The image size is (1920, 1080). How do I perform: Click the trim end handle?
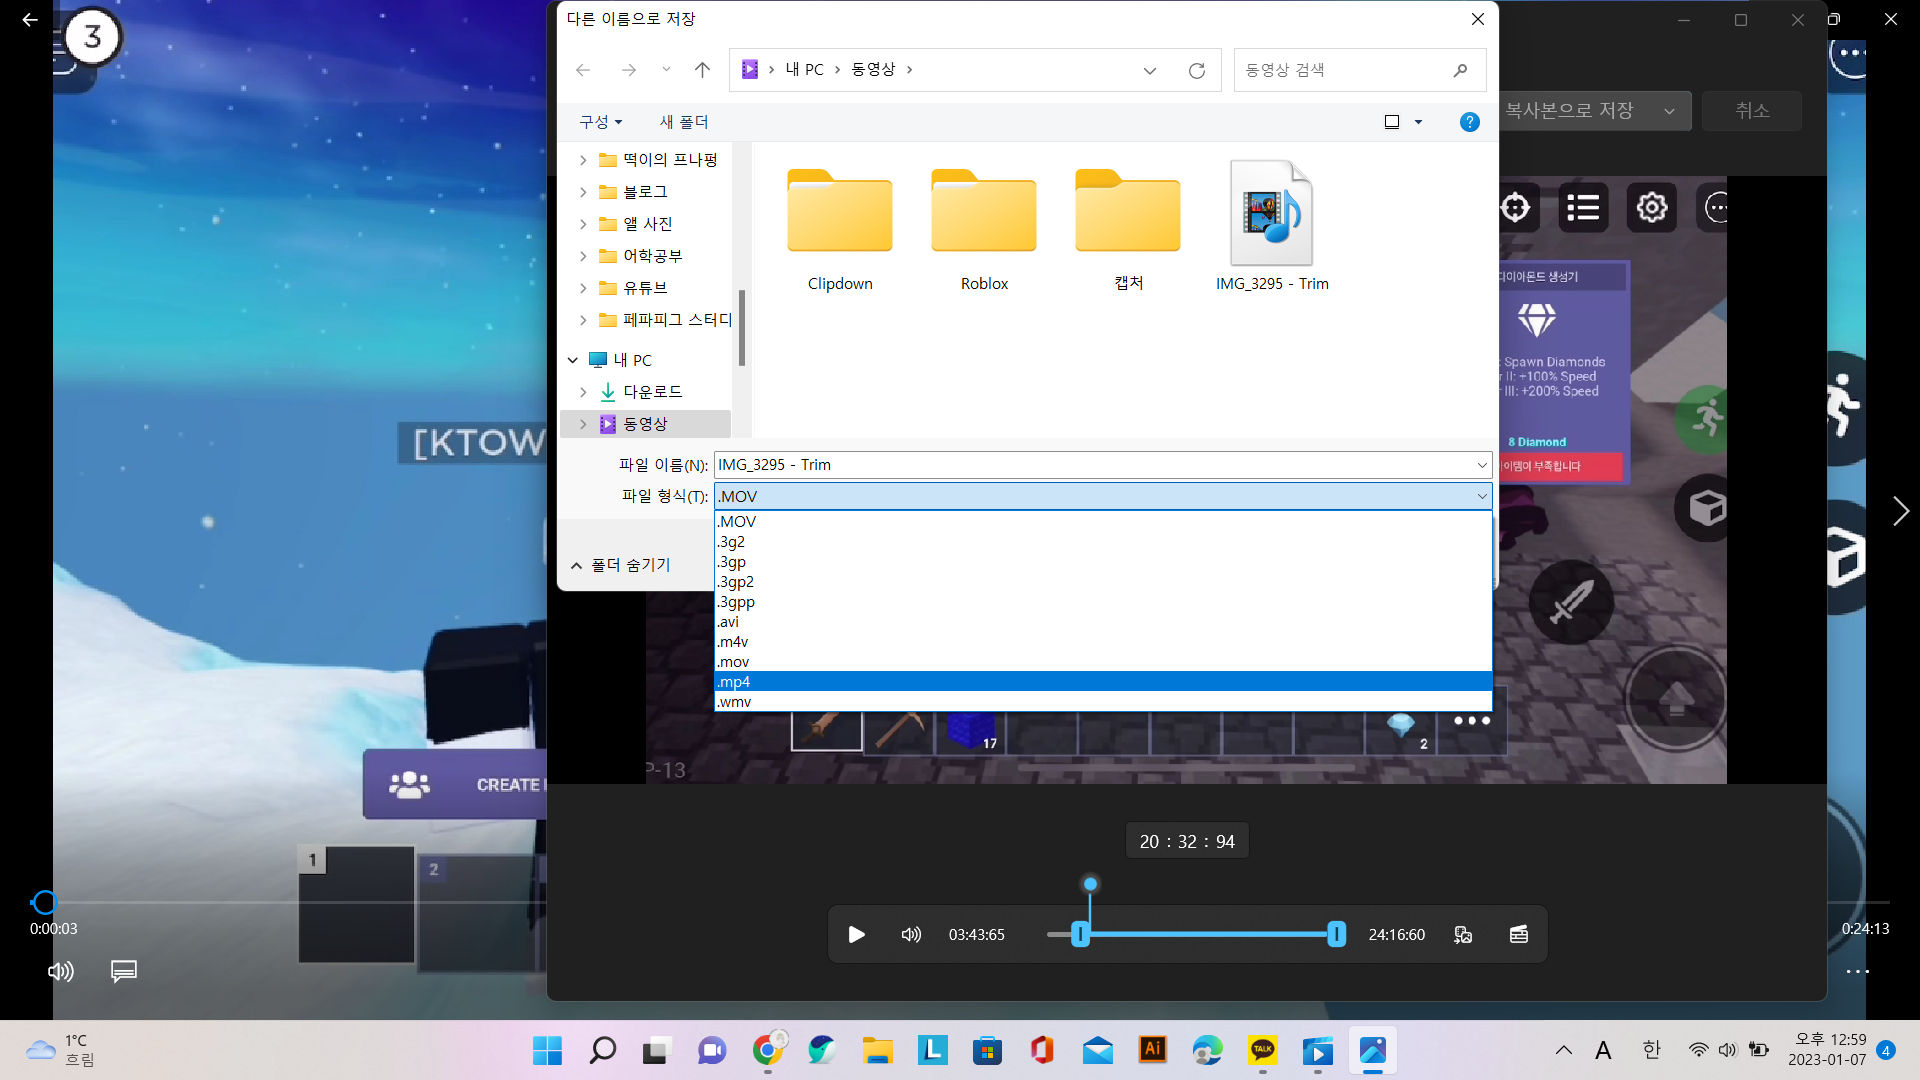pyautogui.click(x=1336, y=934)
